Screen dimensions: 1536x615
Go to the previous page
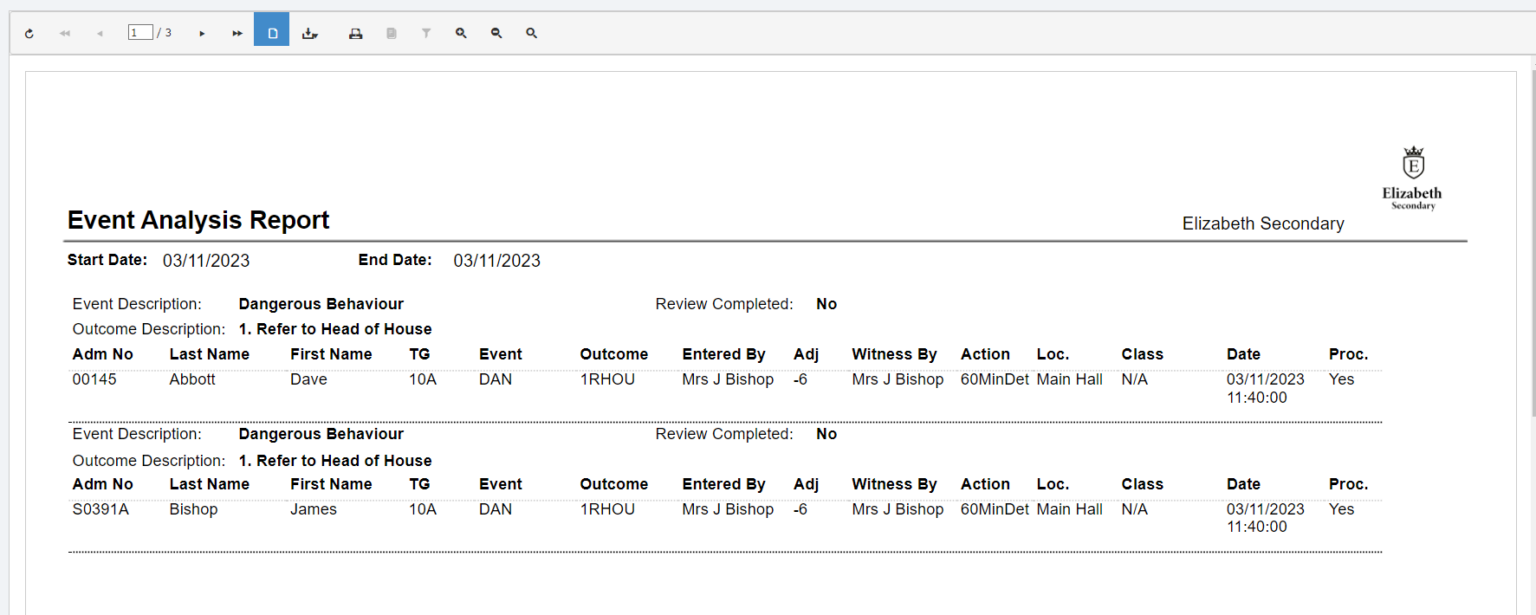tap(99, 32)
